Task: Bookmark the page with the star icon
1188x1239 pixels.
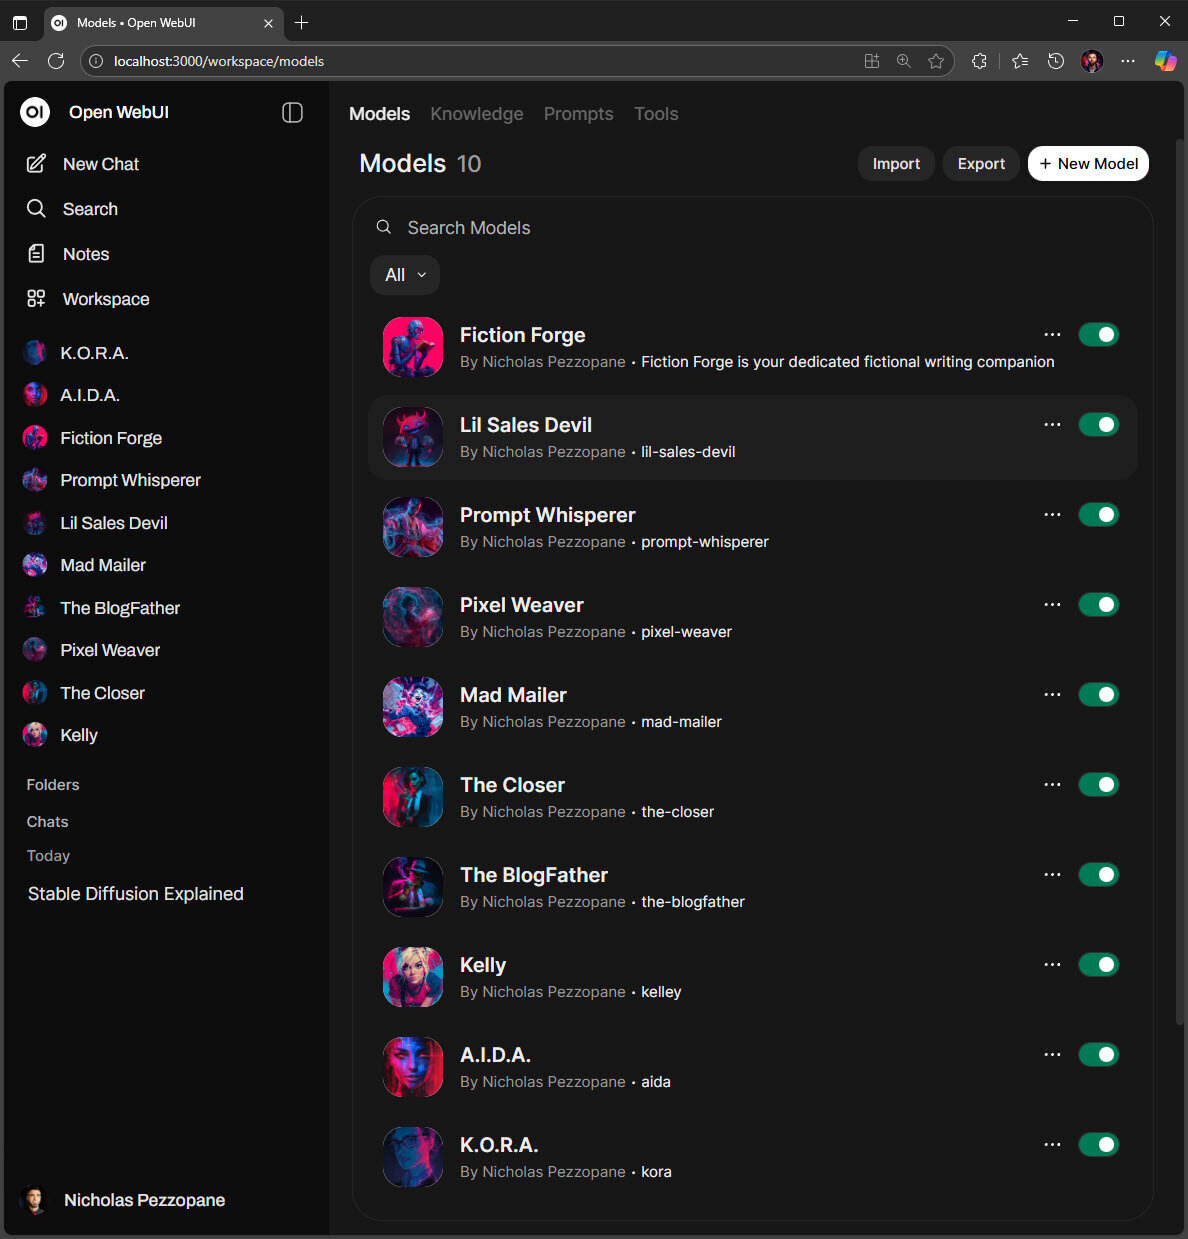Action: point(936,61)
